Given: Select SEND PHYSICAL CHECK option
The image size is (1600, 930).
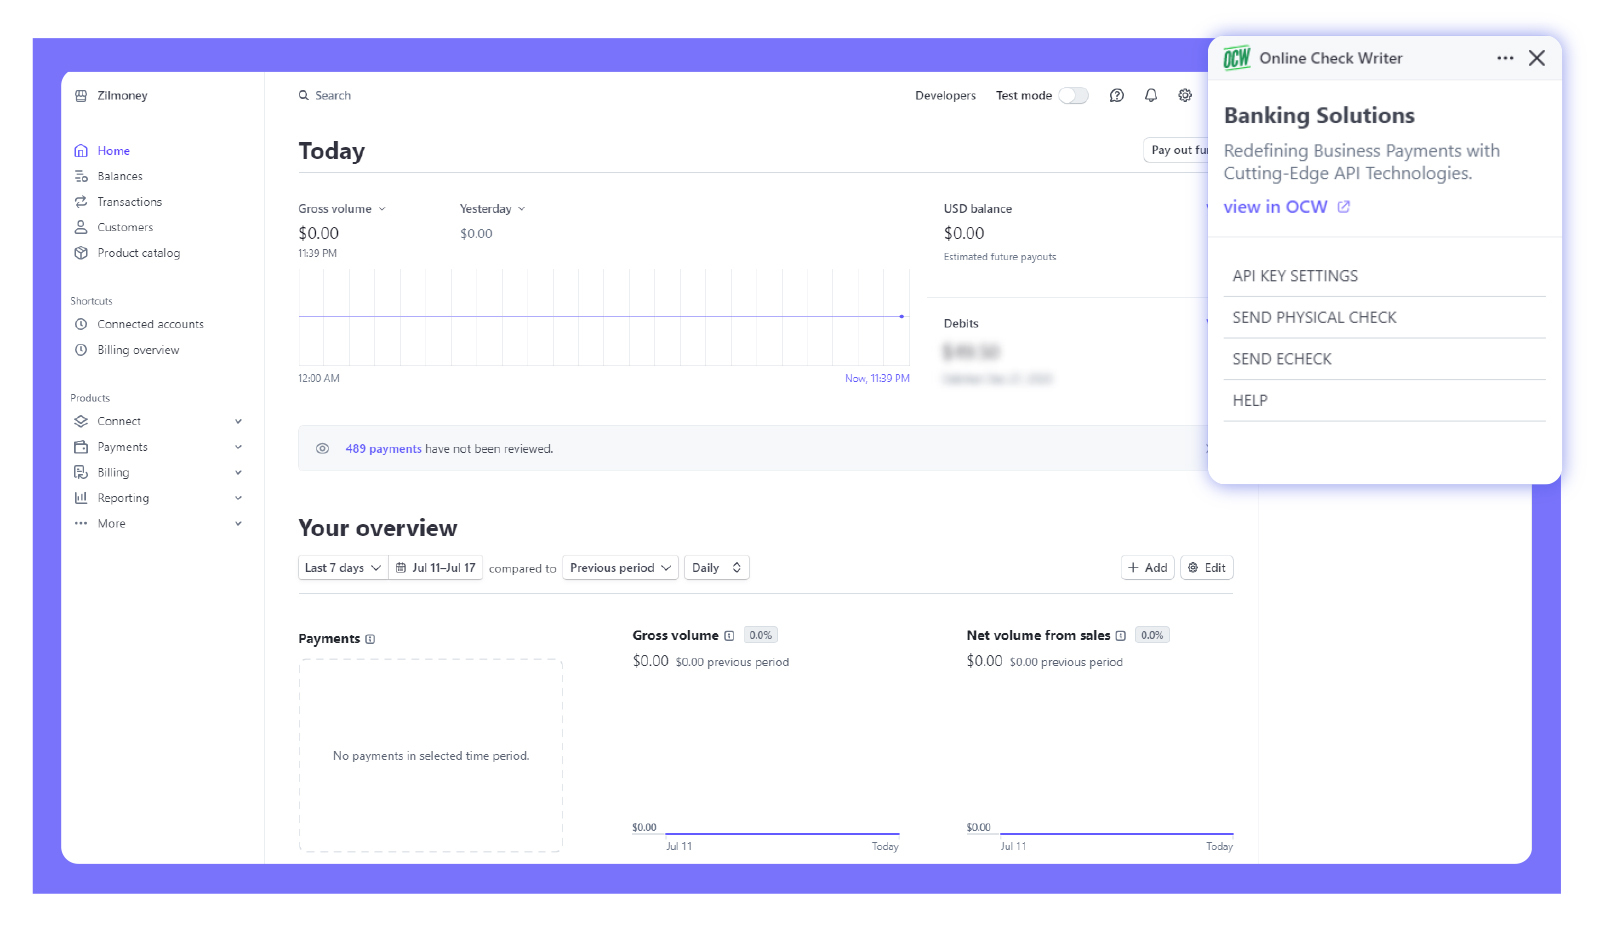Looking at the screenshot, I should click(1384, 318).
